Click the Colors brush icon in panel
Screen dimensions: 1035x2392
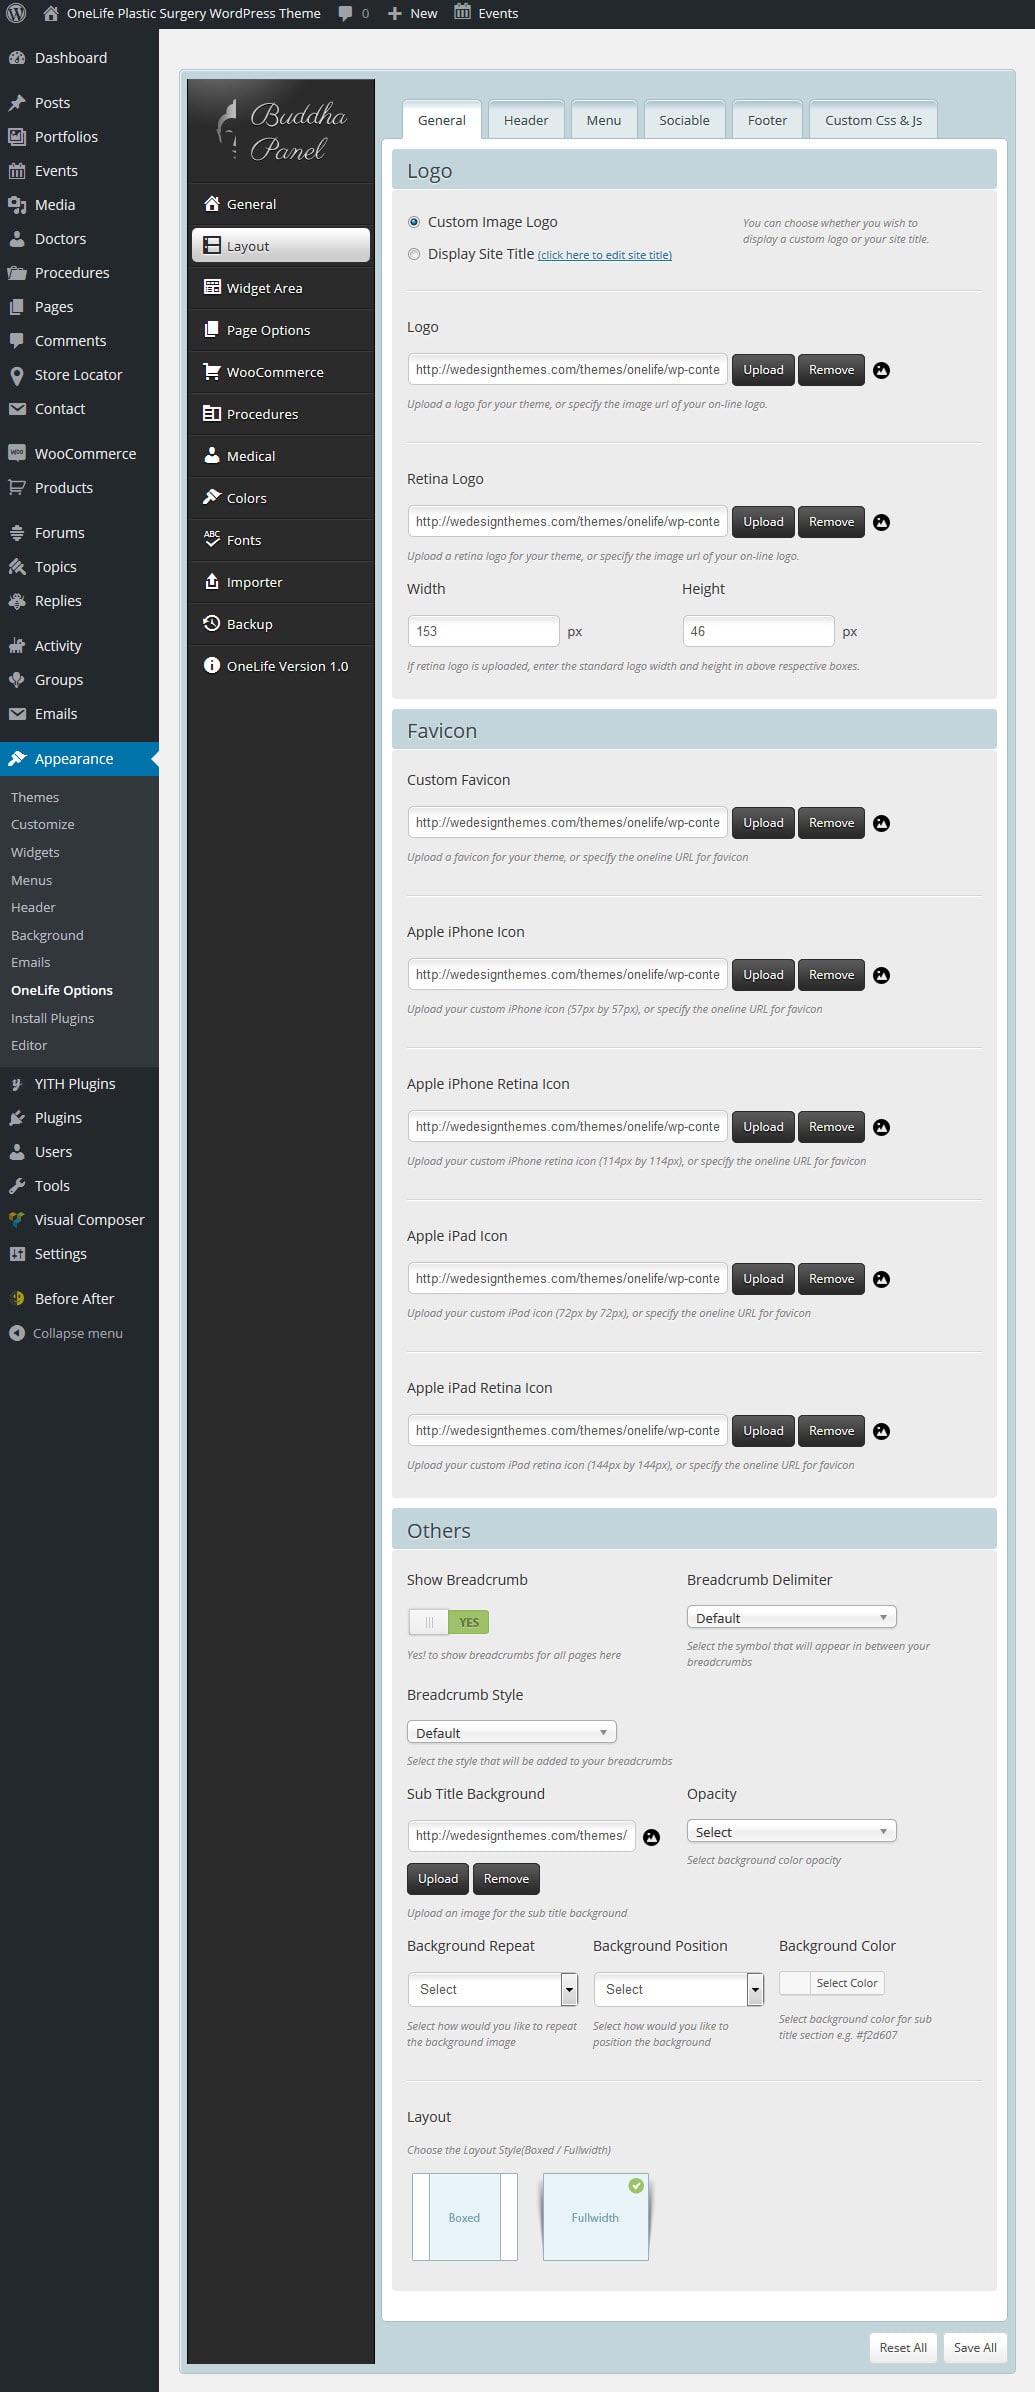click(211, 497)
